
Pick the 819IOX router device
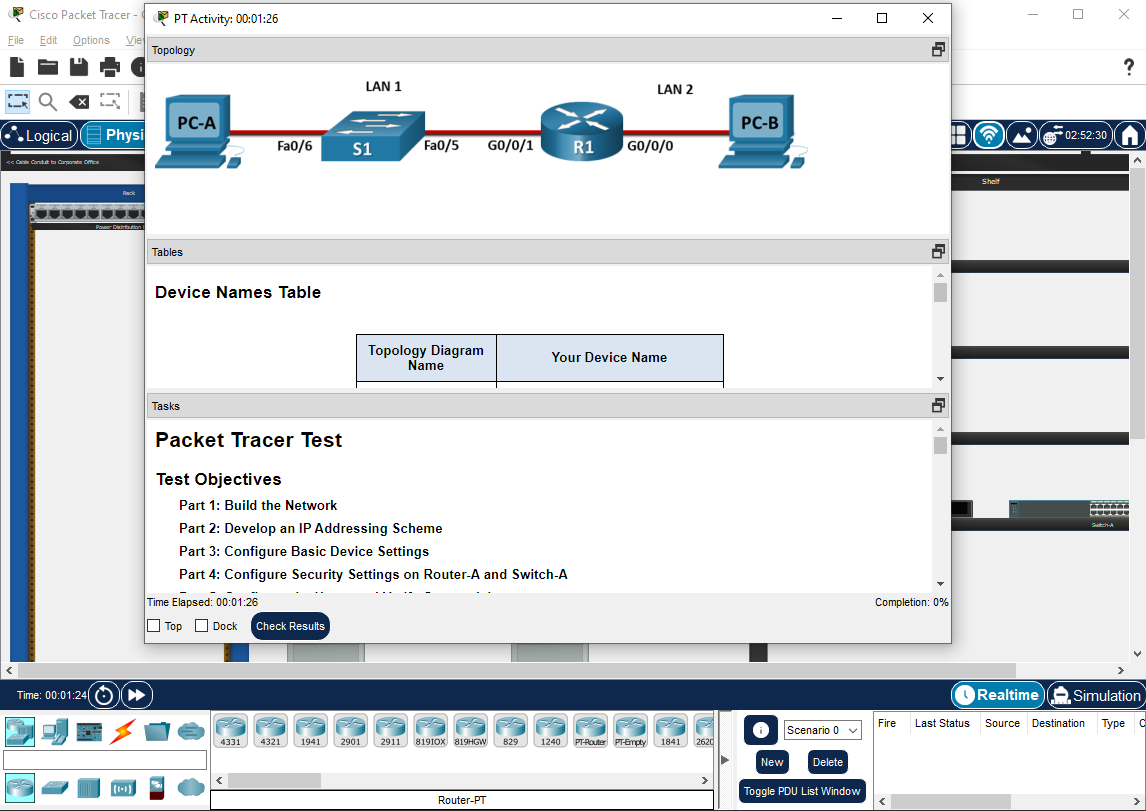(x=430, y=731)
